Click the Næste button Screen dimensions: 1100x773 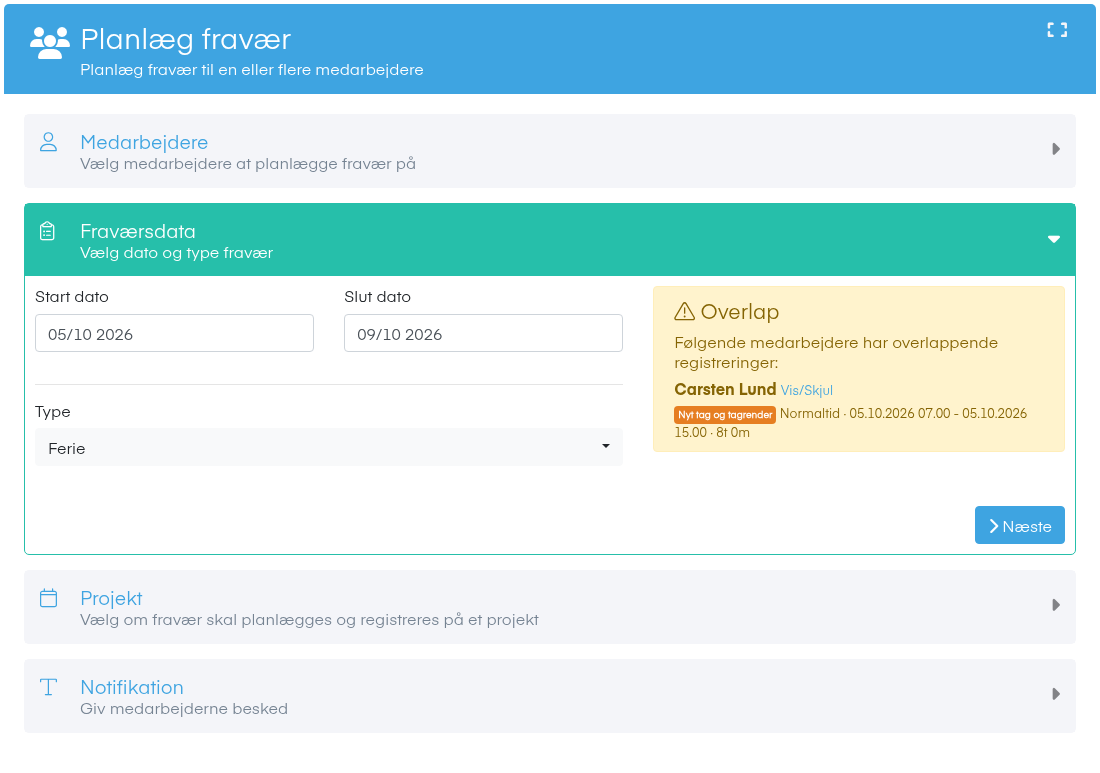click(1019, 525)
